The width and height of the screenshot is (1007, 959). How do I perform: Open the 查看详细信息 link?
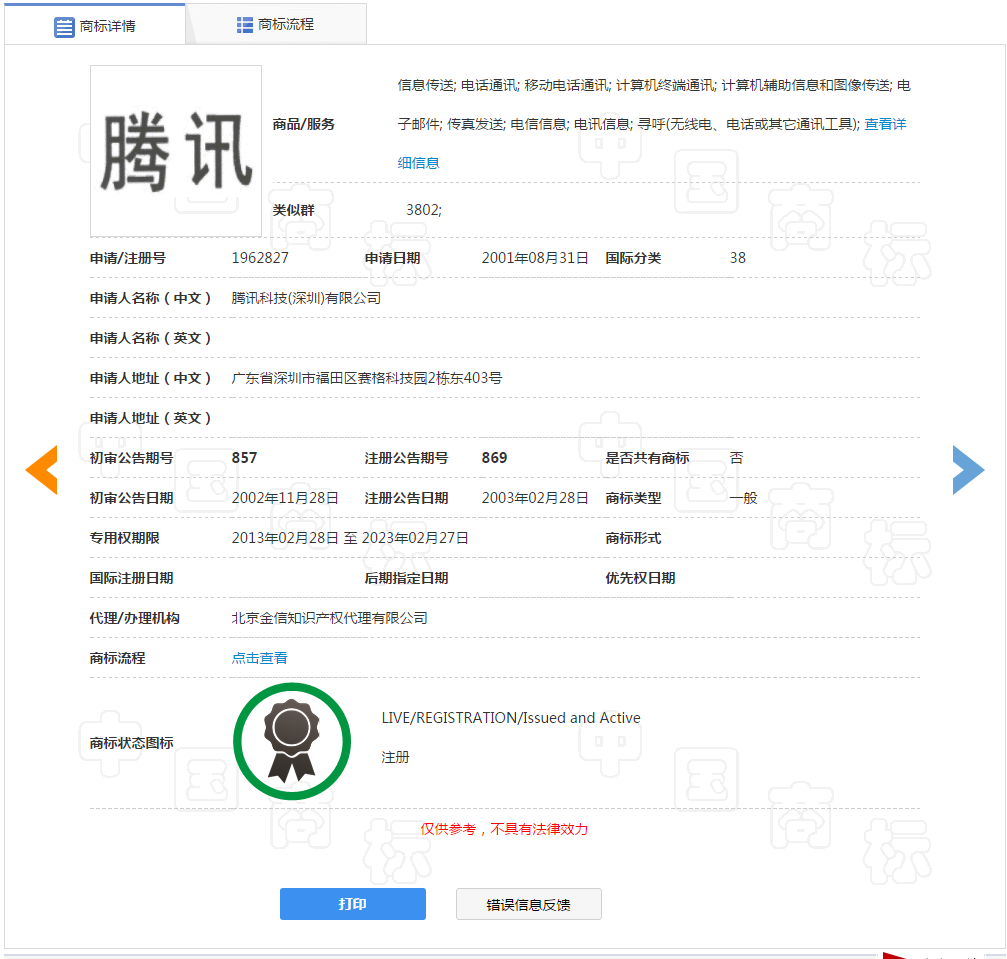click(885, 124)
